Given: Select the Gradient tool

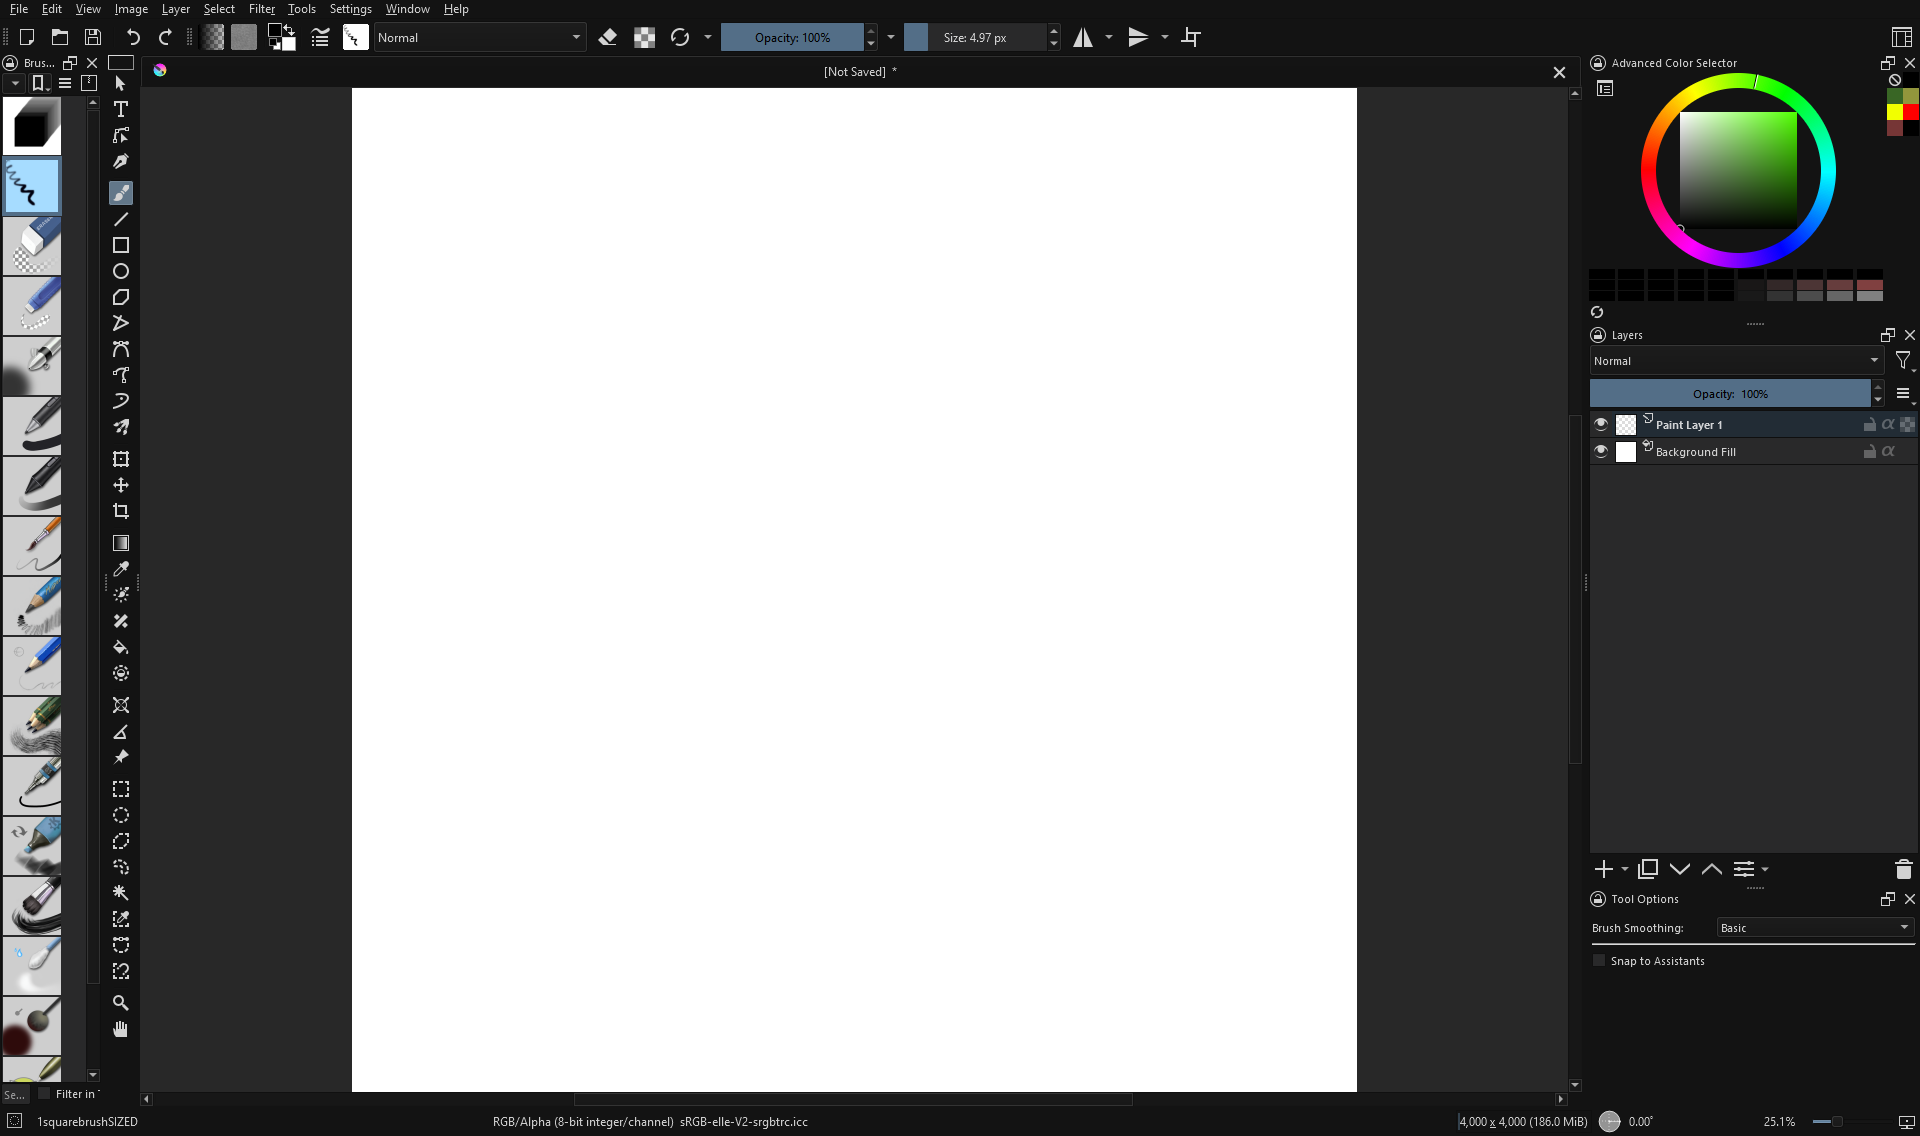Looking at the screenshot, I should click(x=121, y=543).
